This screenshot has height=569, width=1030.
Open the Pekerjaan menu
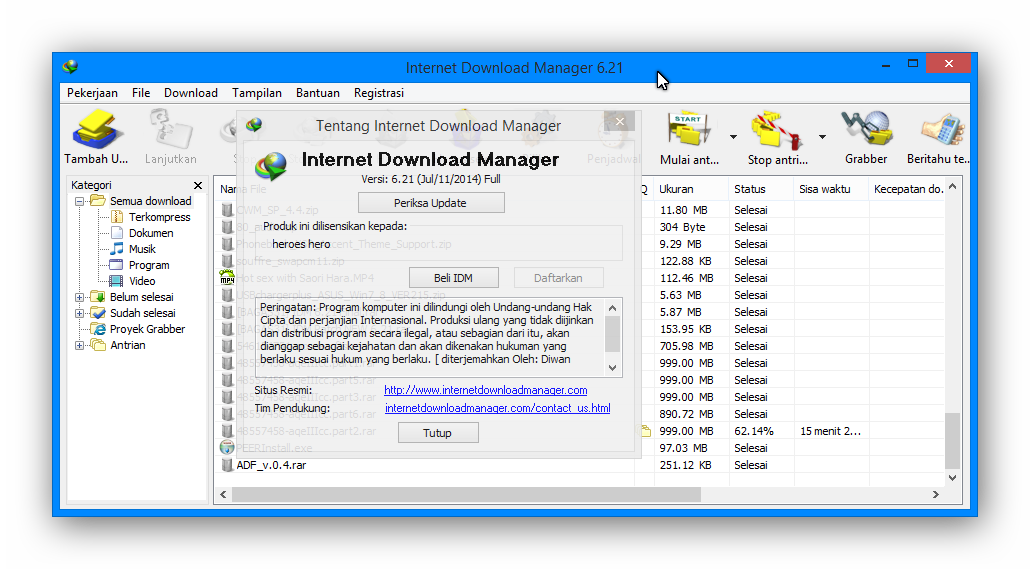click(x=92, y=93)
